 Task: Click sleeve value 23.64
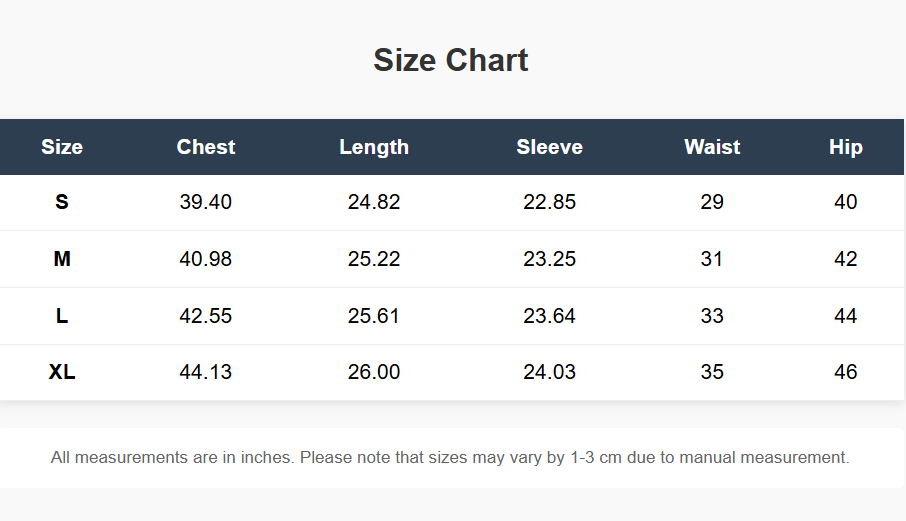coord(549,316)
